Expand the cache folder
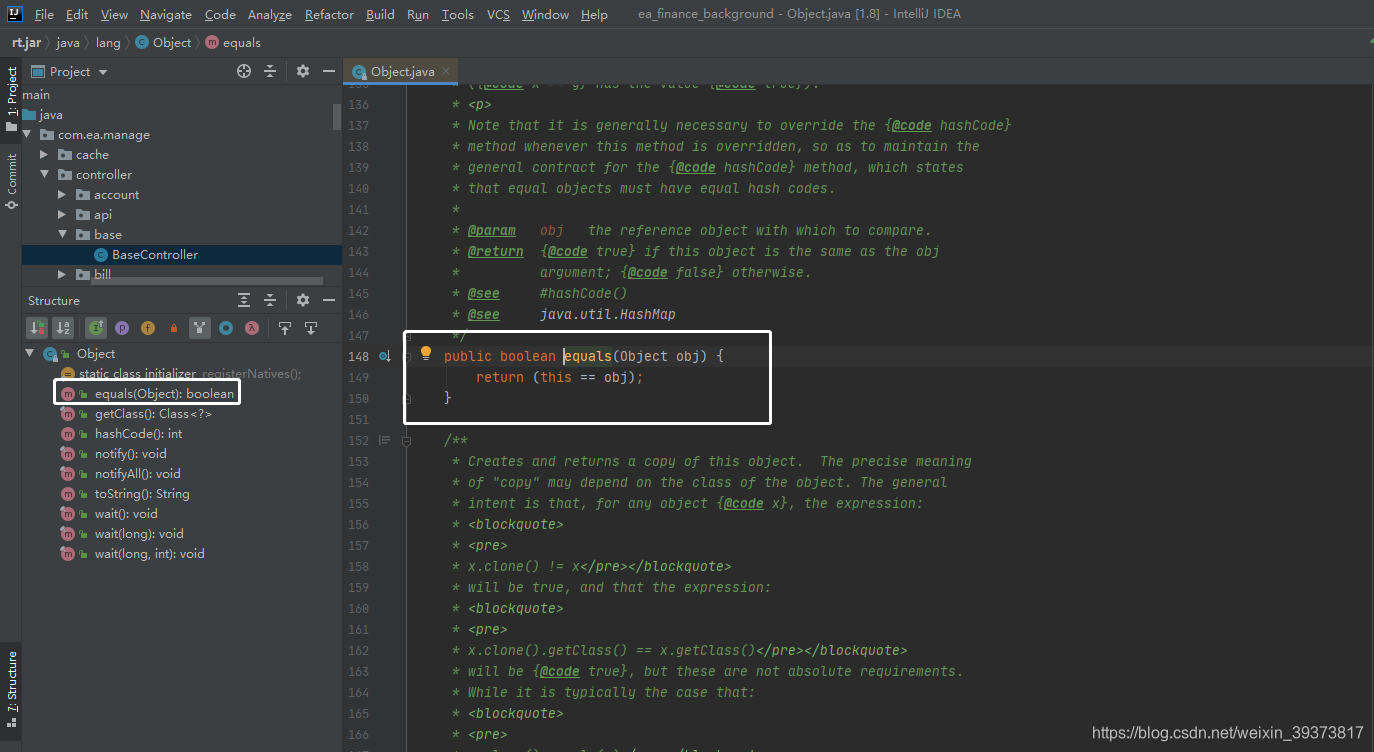Image resolution: width=1374 pixels, height=752 pixels. pos(44,155)
